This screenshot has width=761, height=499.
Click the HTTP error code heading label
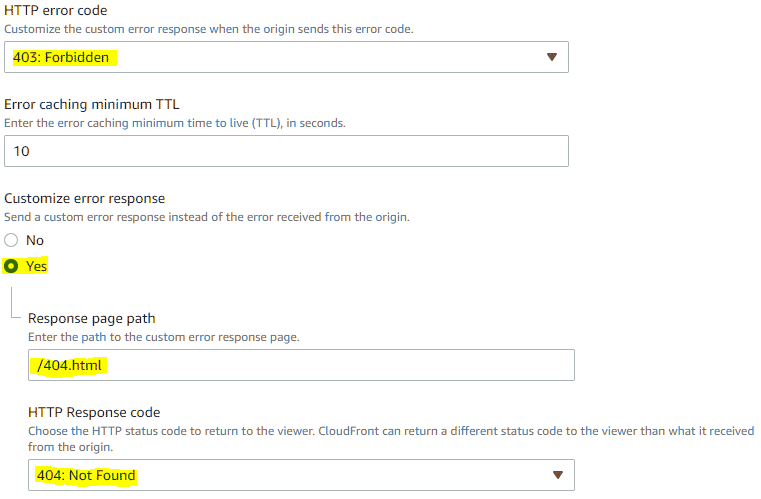click(56, 10)
